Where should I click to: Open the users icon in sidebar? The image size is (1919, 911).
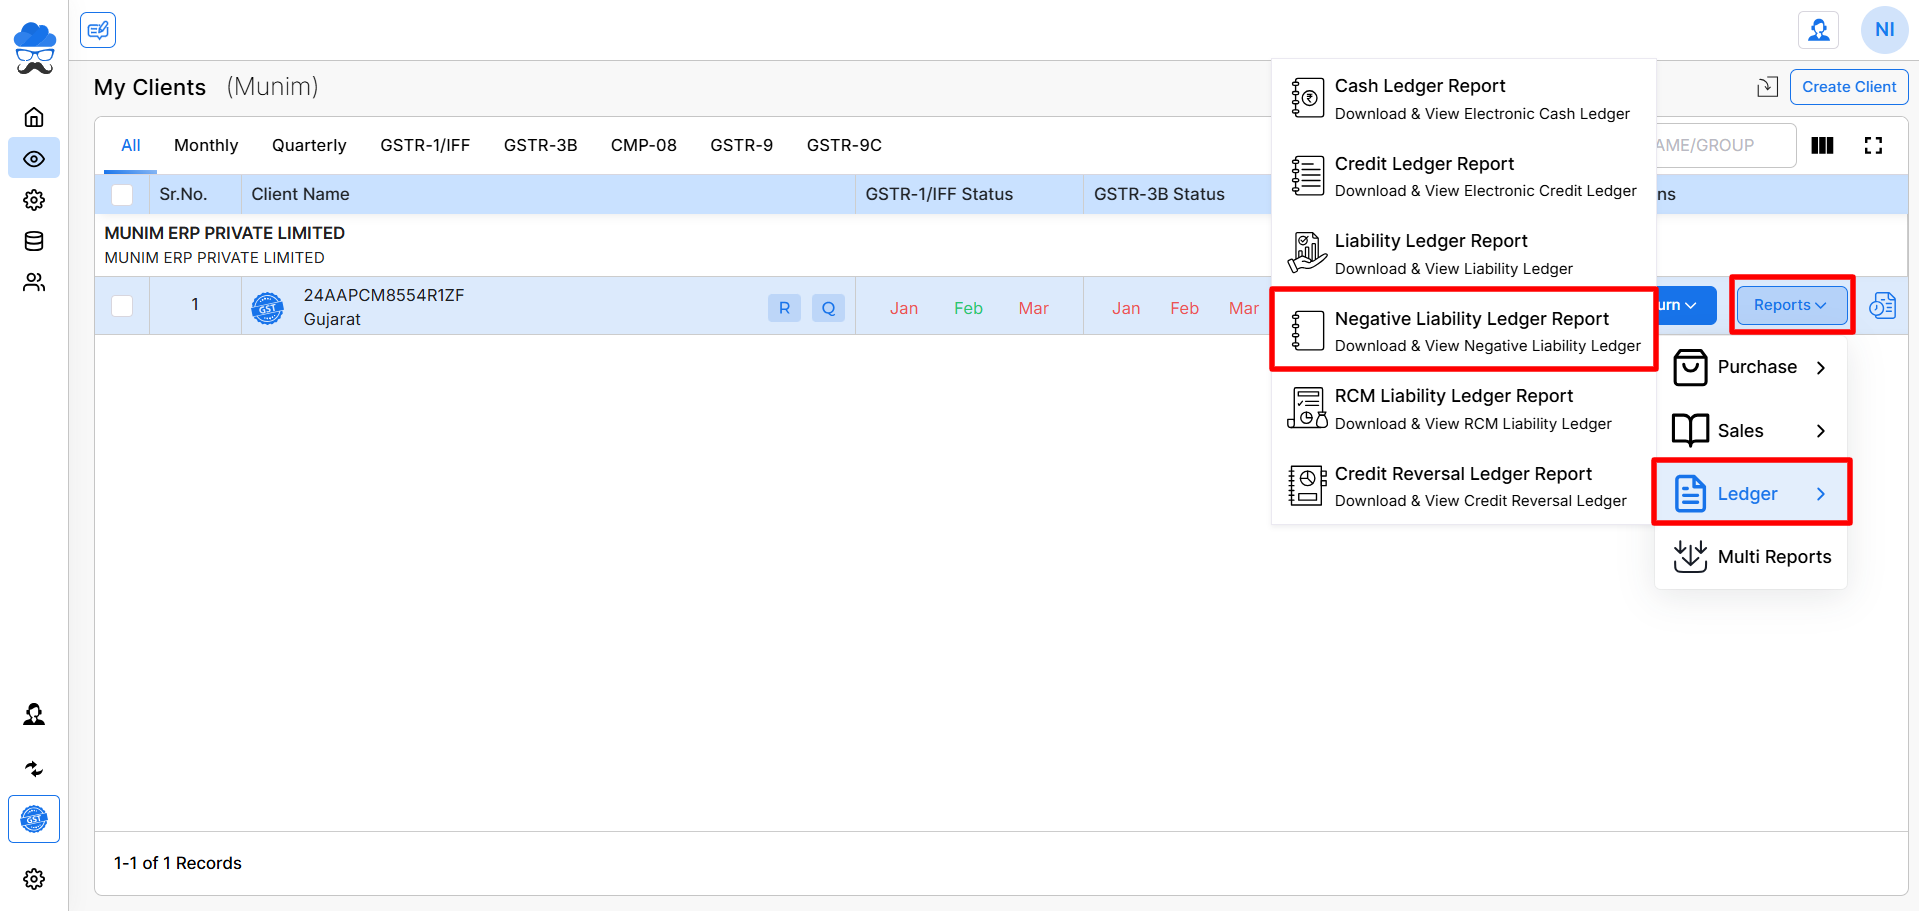(34, 283)
